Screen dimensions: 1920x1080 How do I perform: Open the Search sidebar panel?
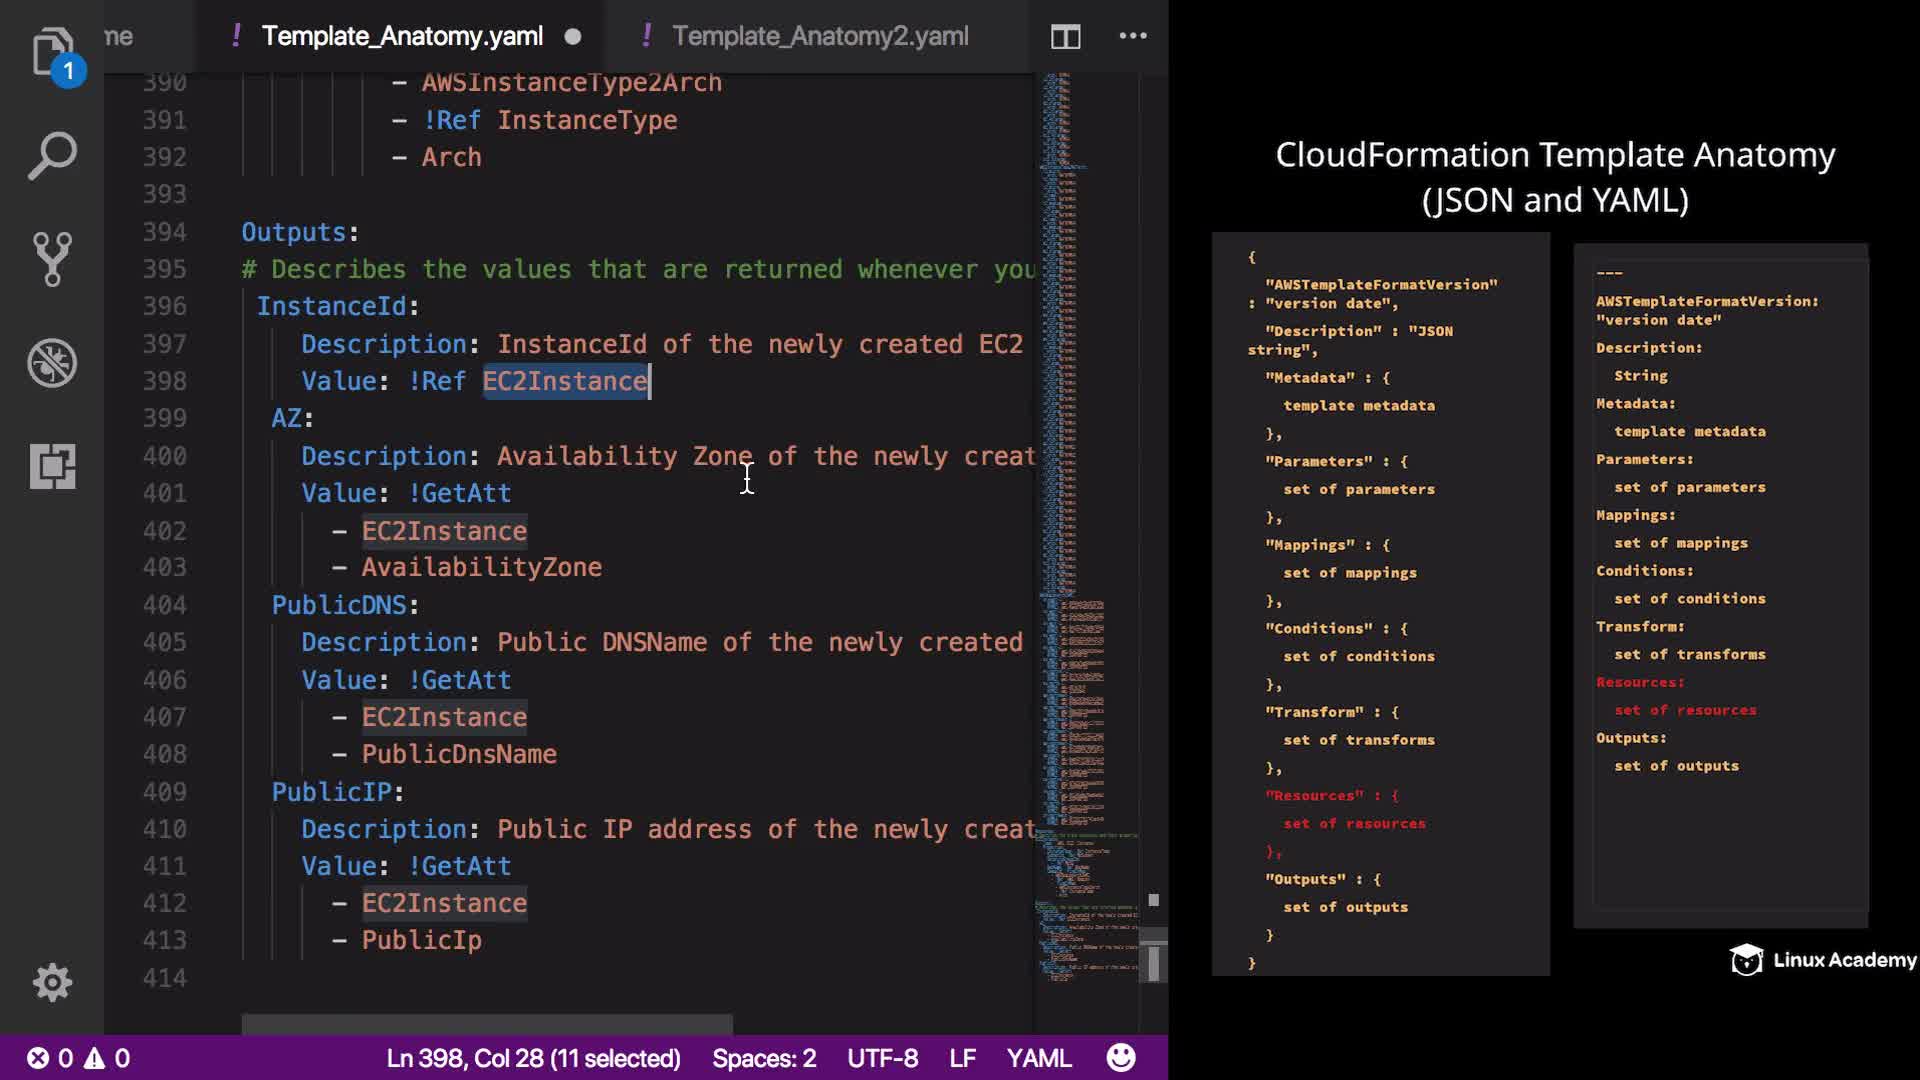pyautogui.click(x=52, y=157)
